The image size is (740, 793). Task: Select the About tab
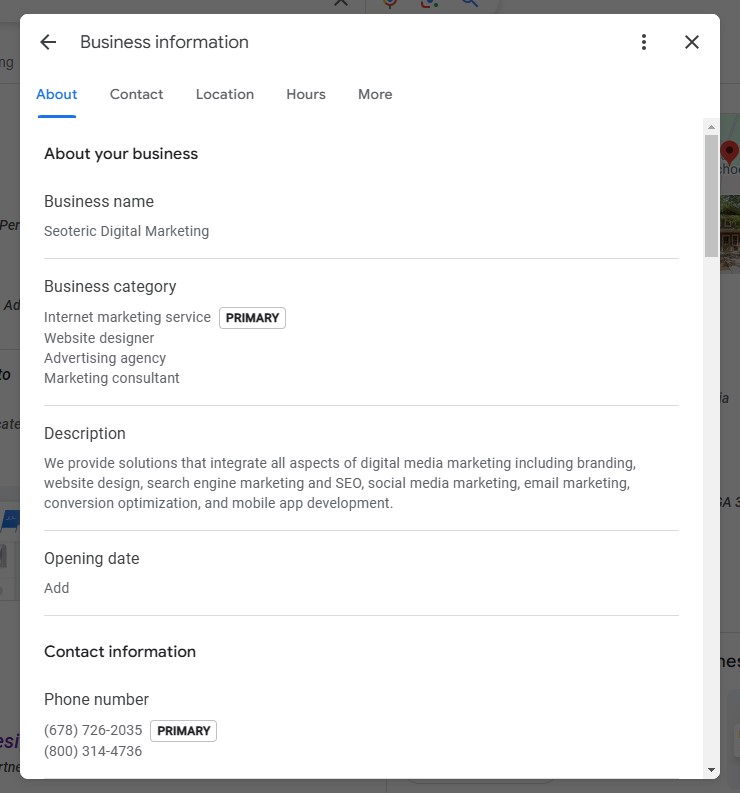pyautogui.click(x=57, y=95)
